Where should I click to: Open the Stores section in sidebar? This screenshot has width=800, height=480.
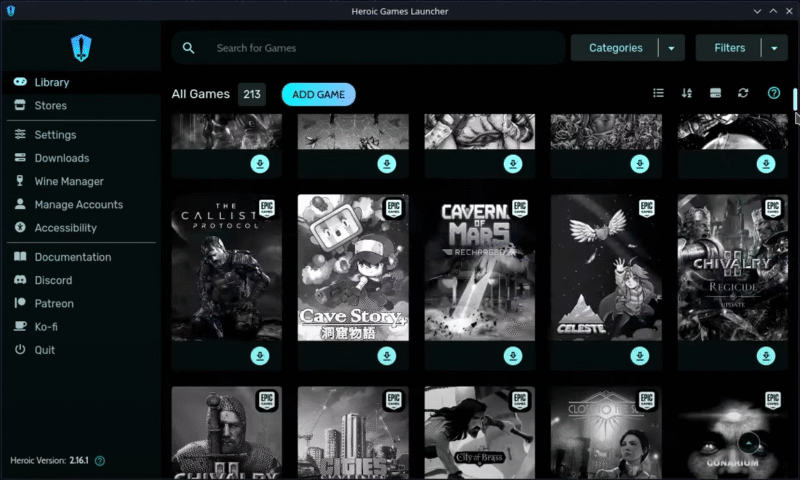pos(81,106)
